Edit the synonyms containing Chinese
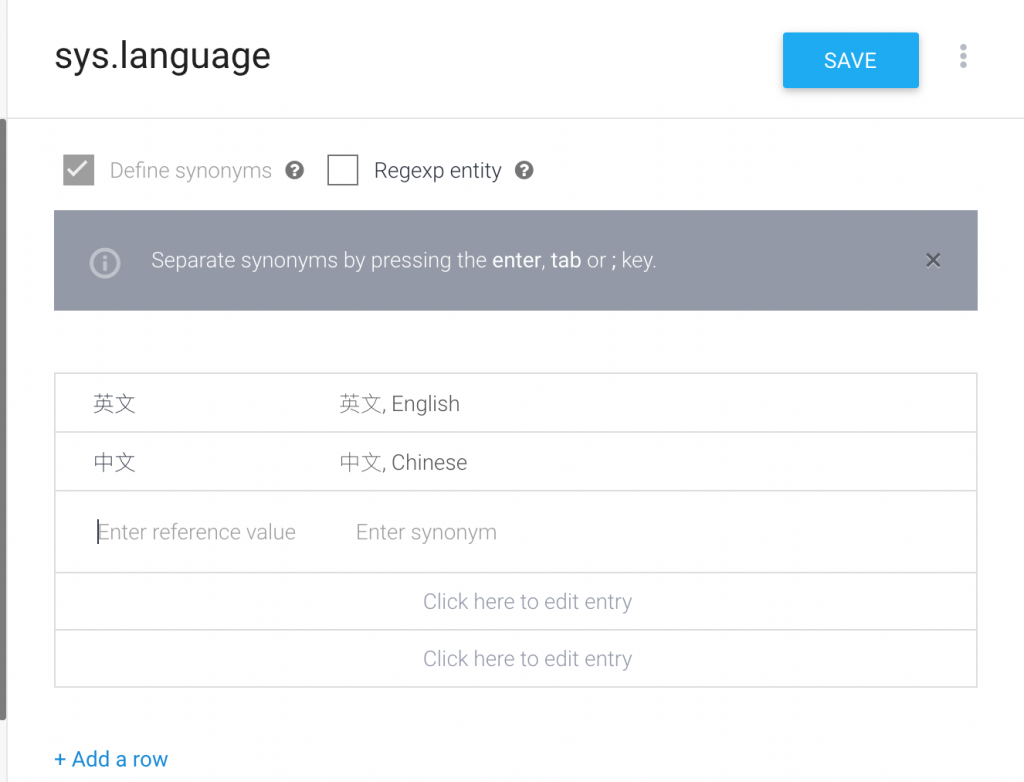 point(404,462)
